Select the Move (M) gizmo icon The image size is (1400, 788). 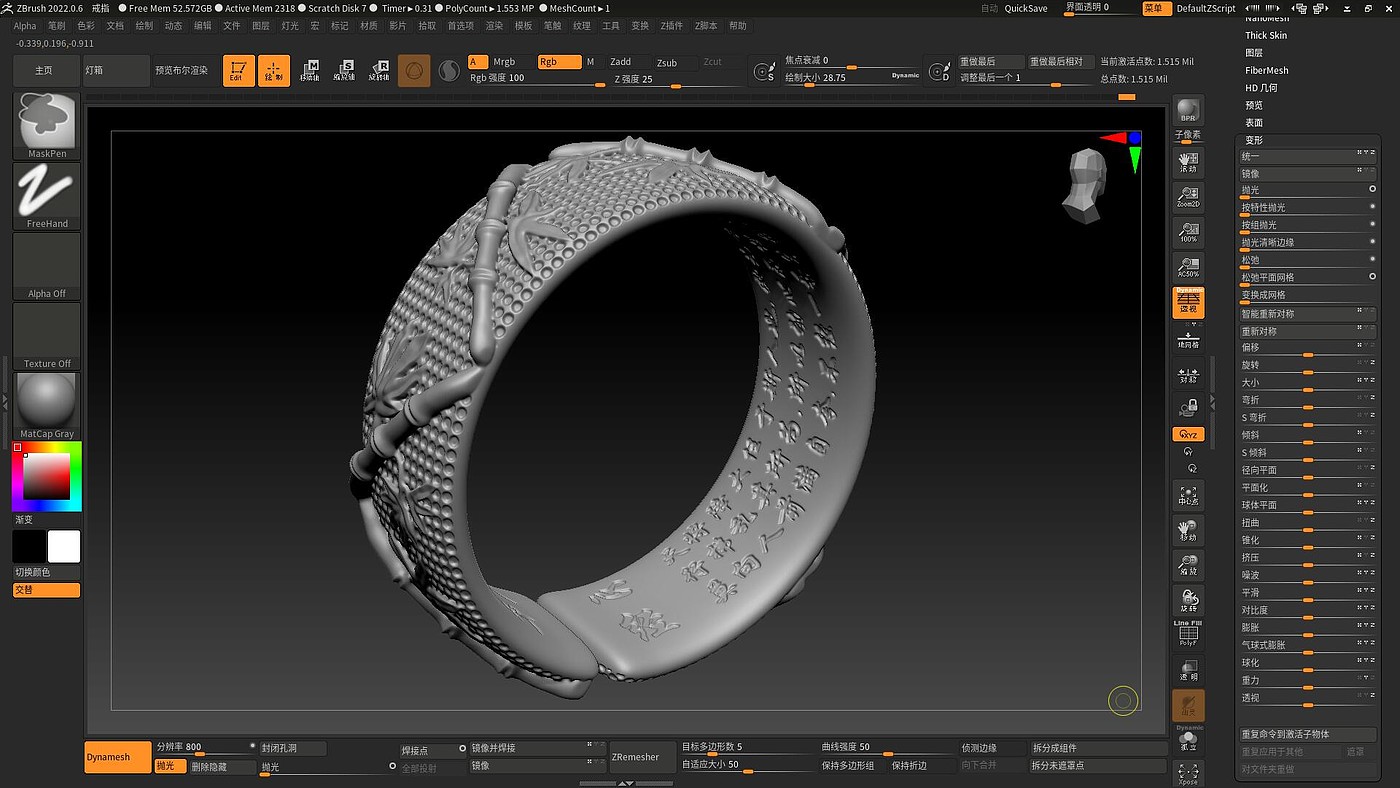coord(309,71)
